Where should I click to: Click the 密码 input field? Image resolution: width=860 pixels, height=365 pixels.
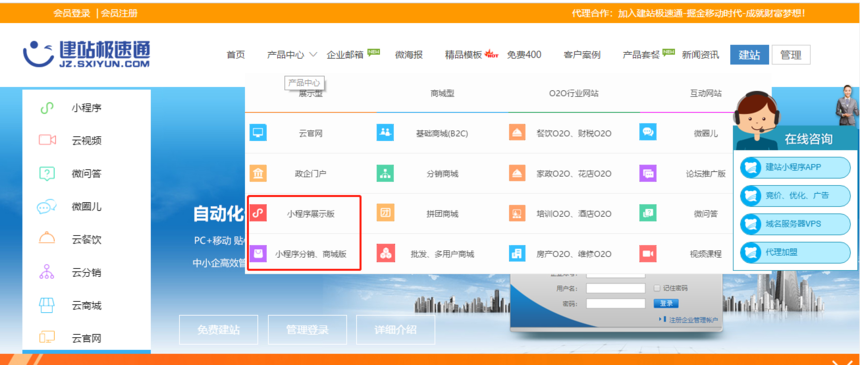[615, 303]
